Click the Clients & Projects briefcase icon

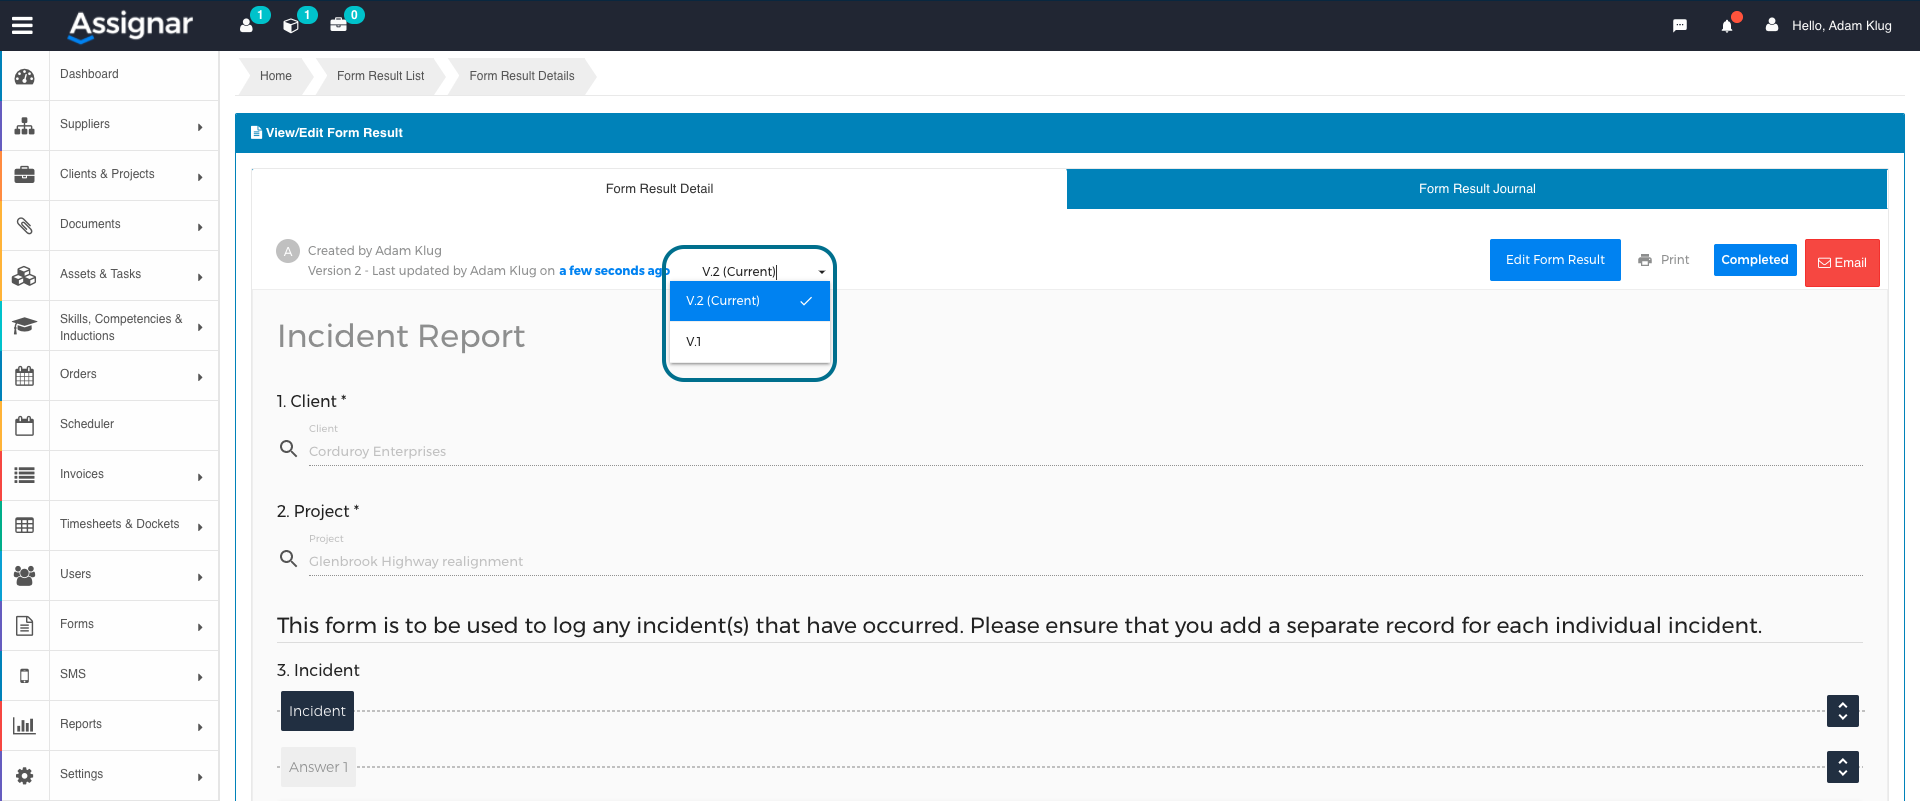[25, 176]
